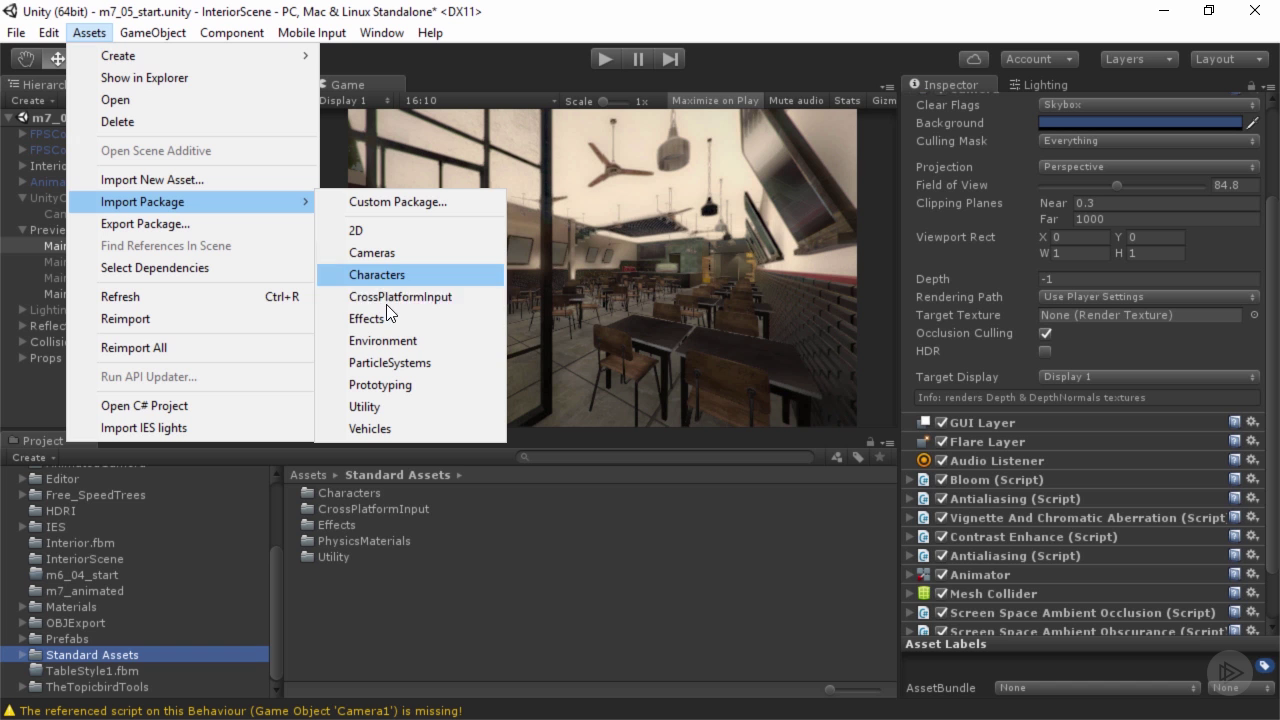Open the Culling Mask dropdown
This screenshot has width=1280, height=720.
click(x=1148, y=141)
